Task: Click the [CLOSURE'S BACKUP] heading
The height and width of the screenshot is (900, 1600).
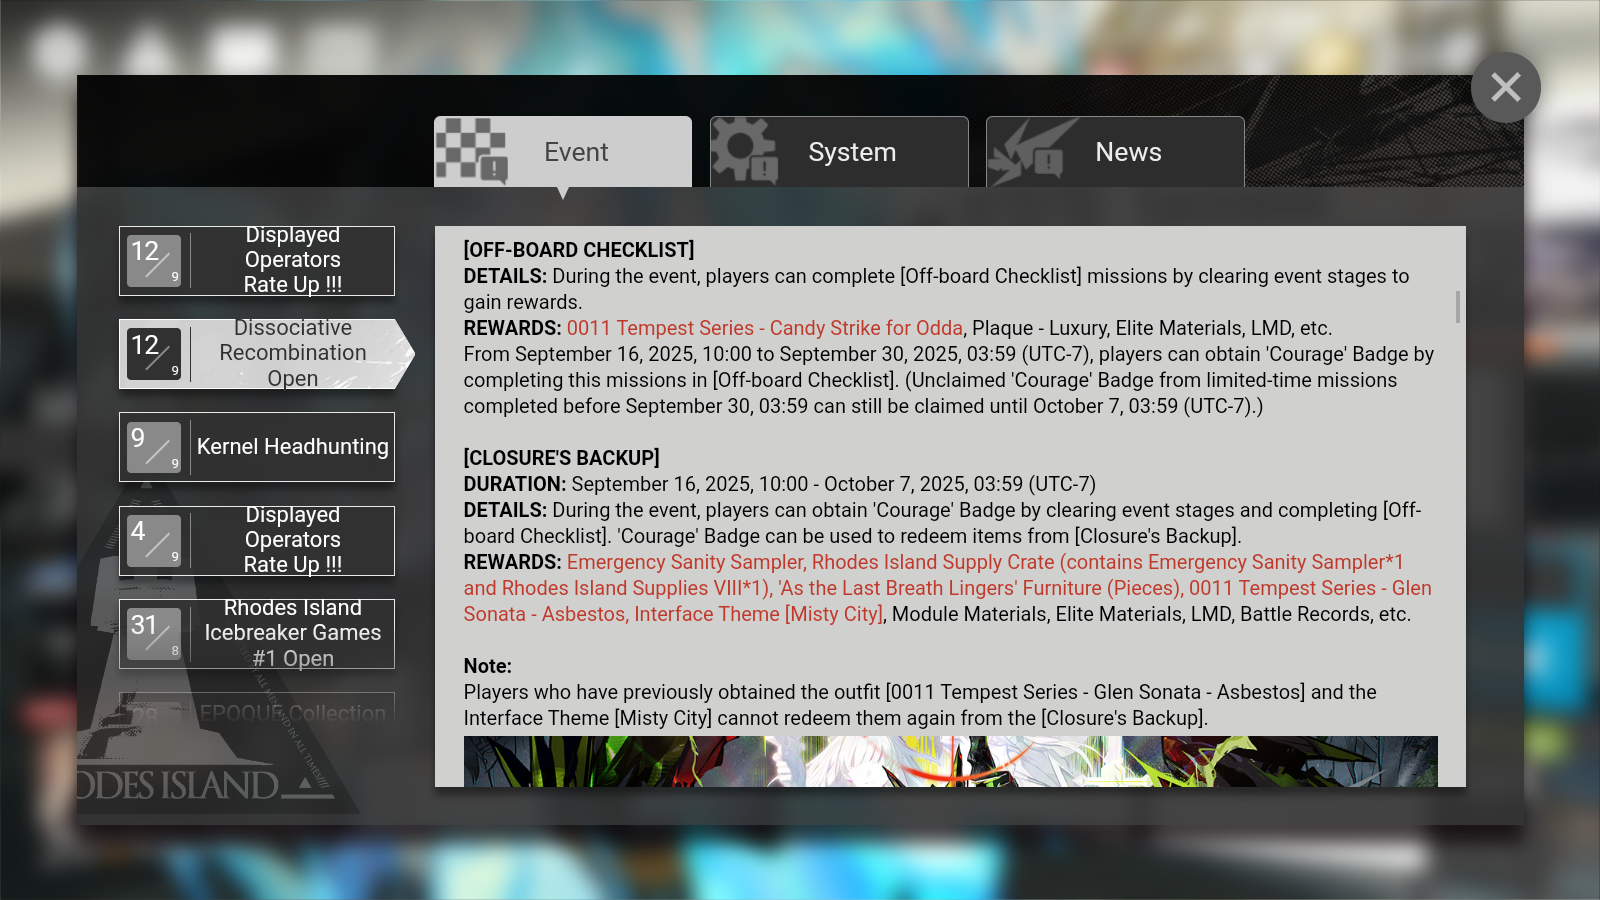Action: click(x=562, y=458)
